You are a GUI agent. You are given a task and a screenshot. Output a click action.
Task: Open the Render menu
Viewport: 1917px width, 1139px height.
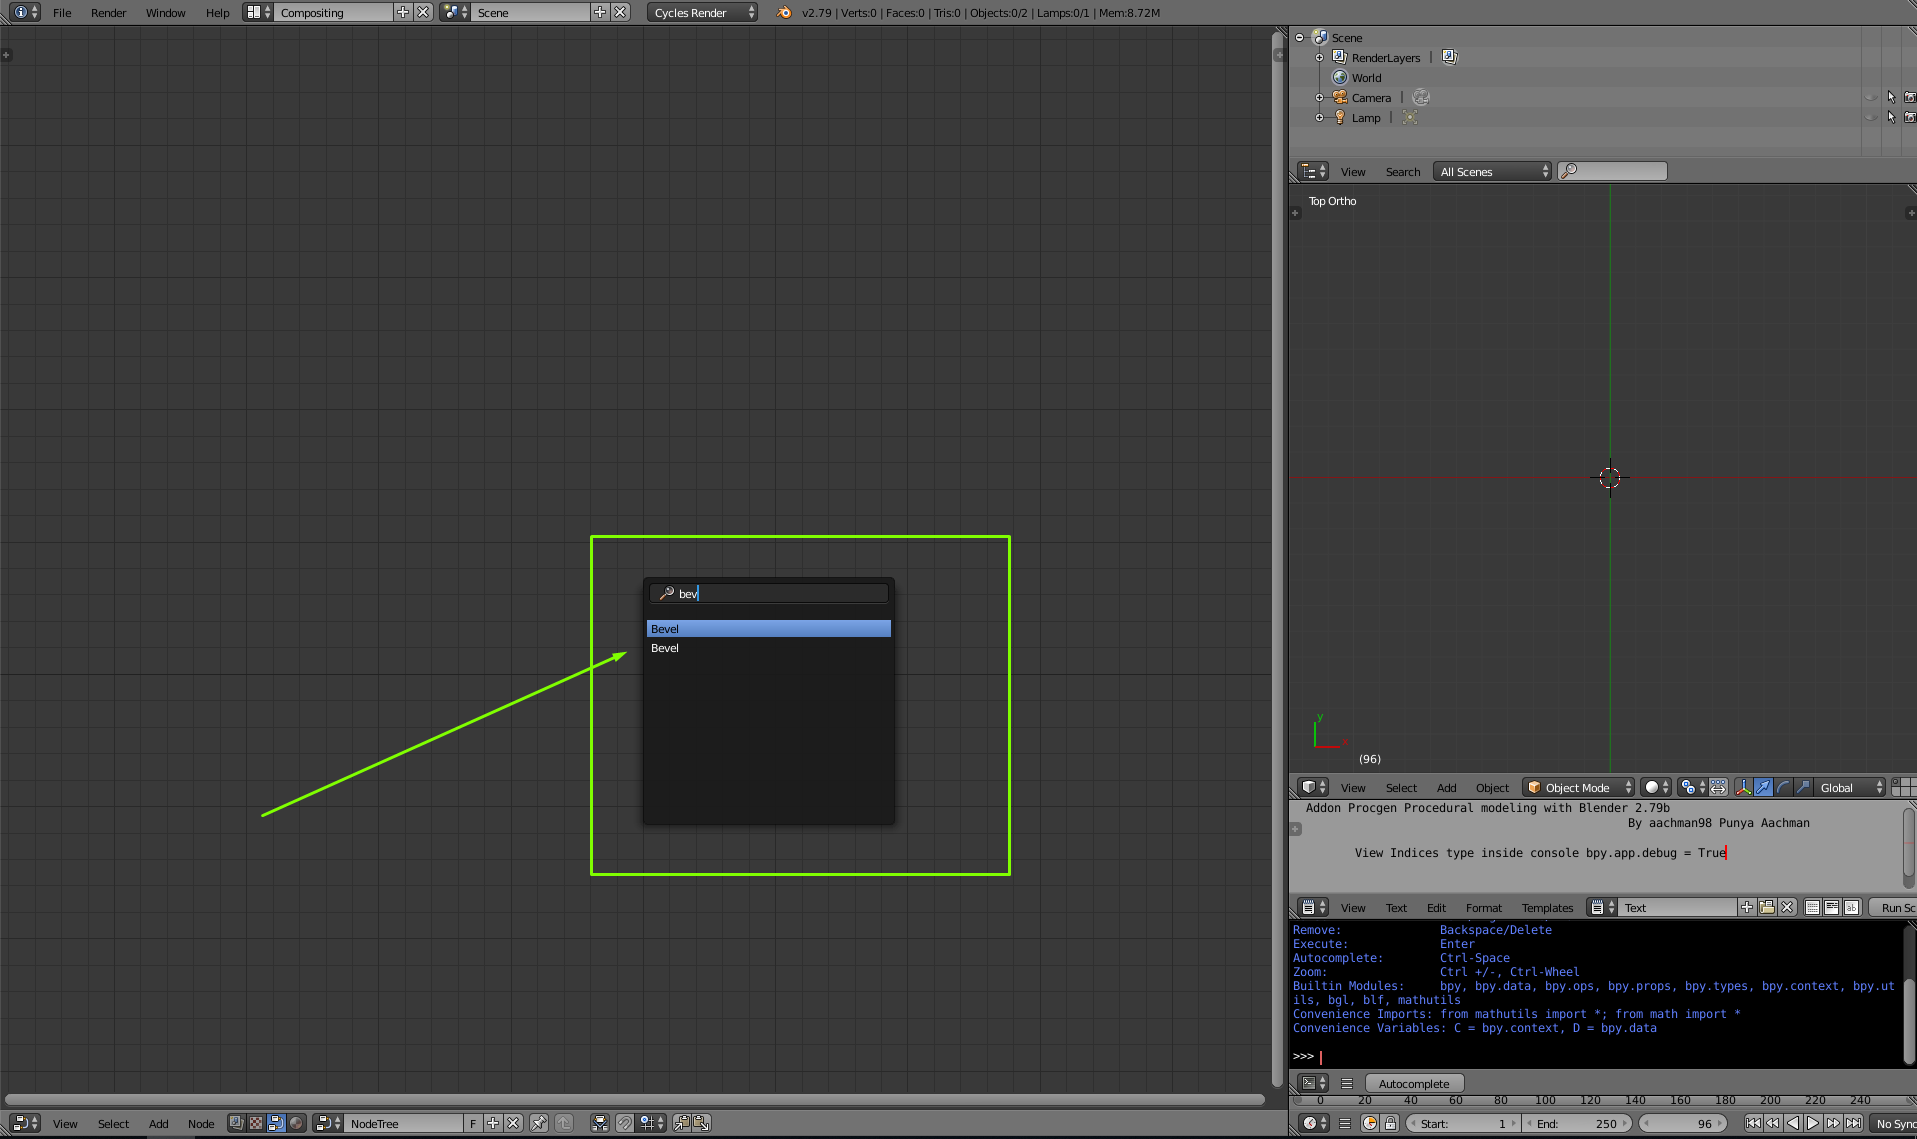click(108, 13)
